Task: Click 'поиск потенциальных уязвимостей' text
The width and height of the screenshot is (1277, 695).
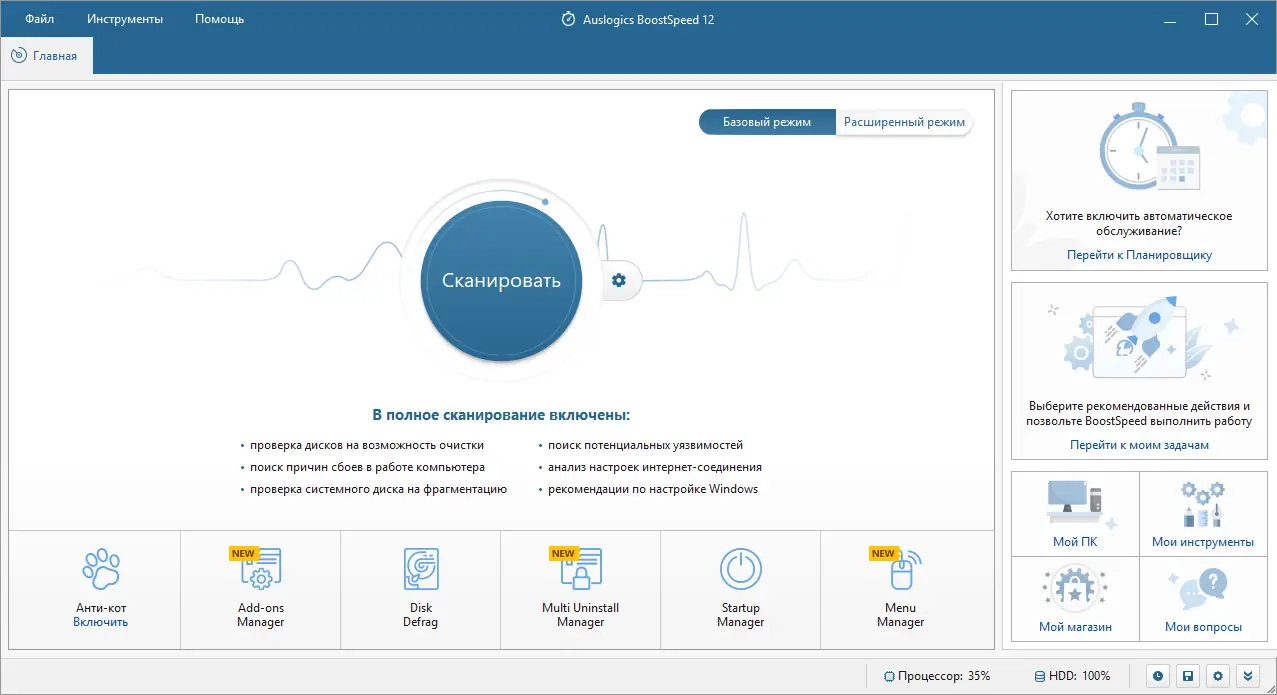Action: point(645,445)
